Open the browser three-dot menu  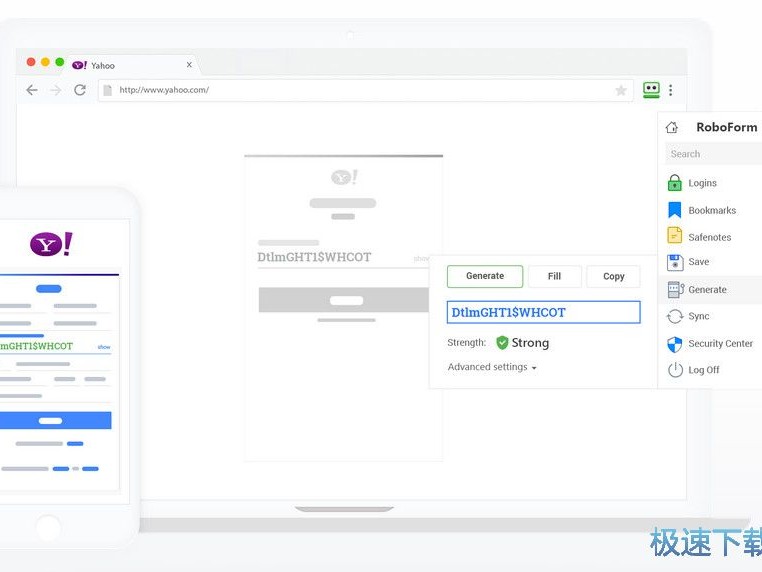pyautogui.click(x=671, y=90)
